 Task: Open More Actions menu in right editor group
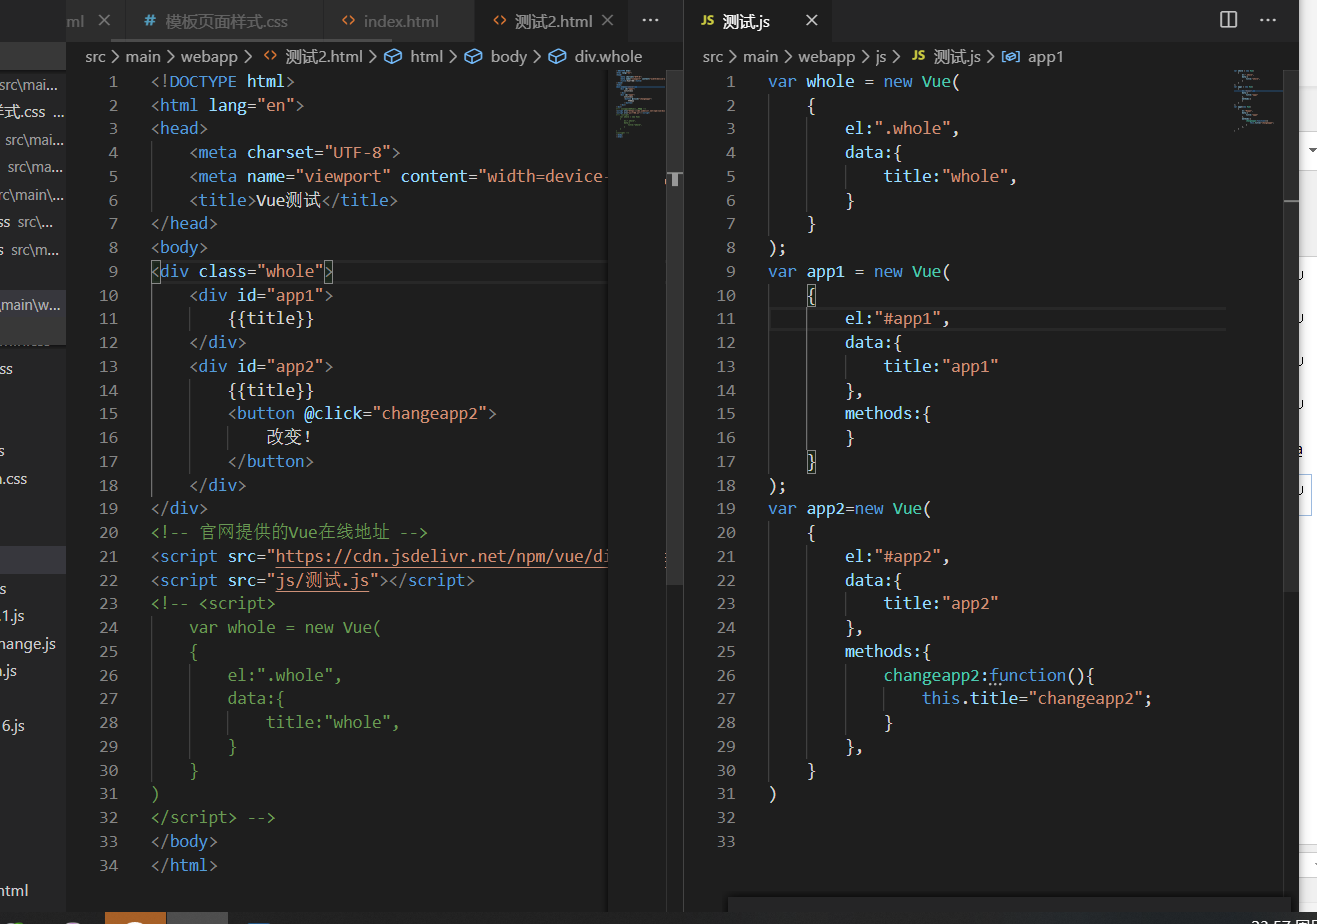point(1268,20)
